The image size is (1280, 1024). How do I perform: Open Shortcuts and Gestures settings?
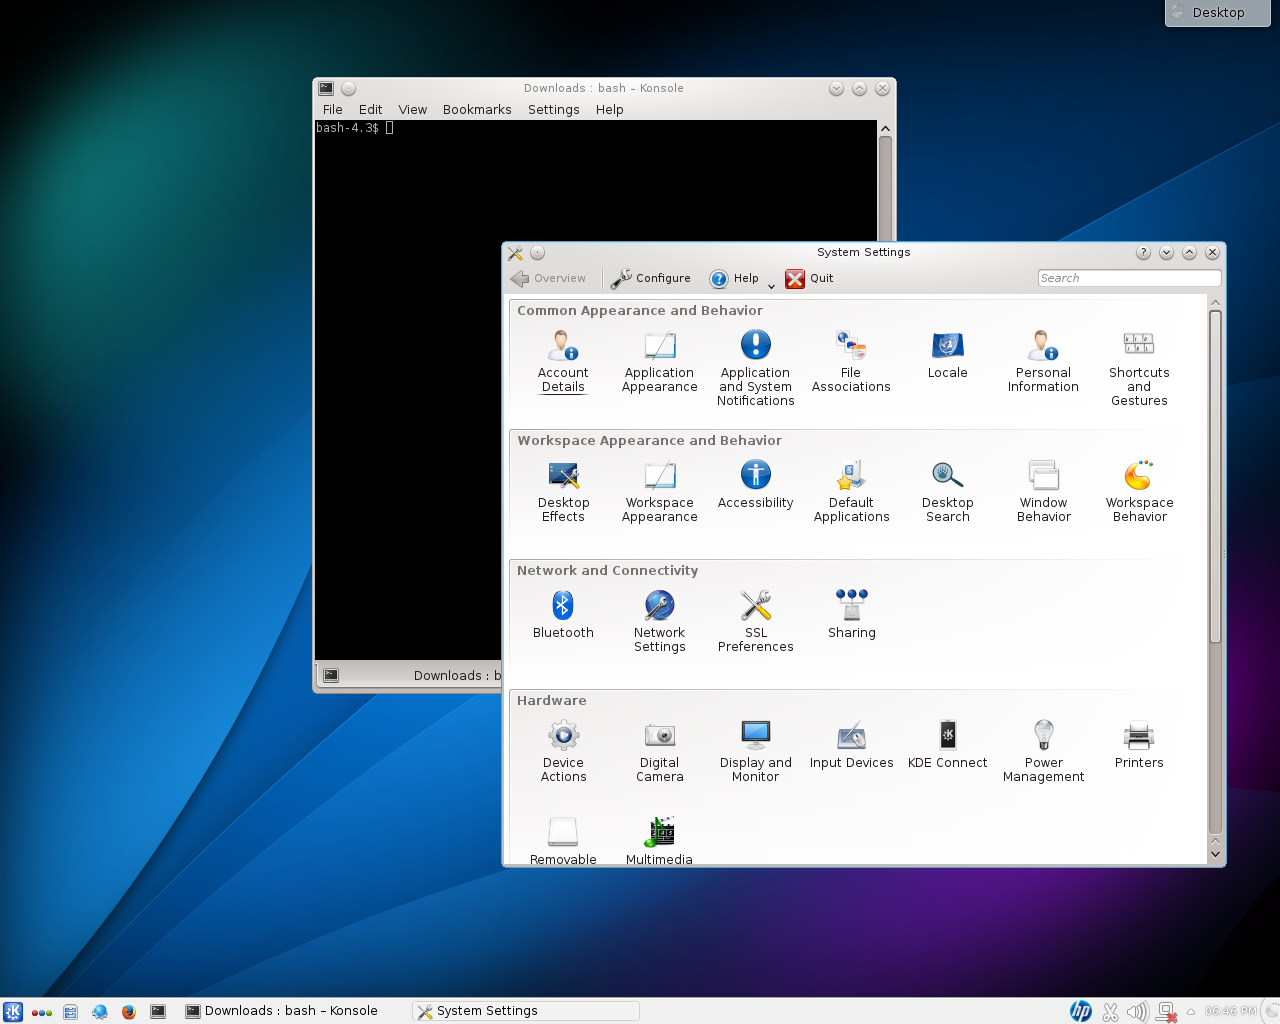[x=1139, y=369]
